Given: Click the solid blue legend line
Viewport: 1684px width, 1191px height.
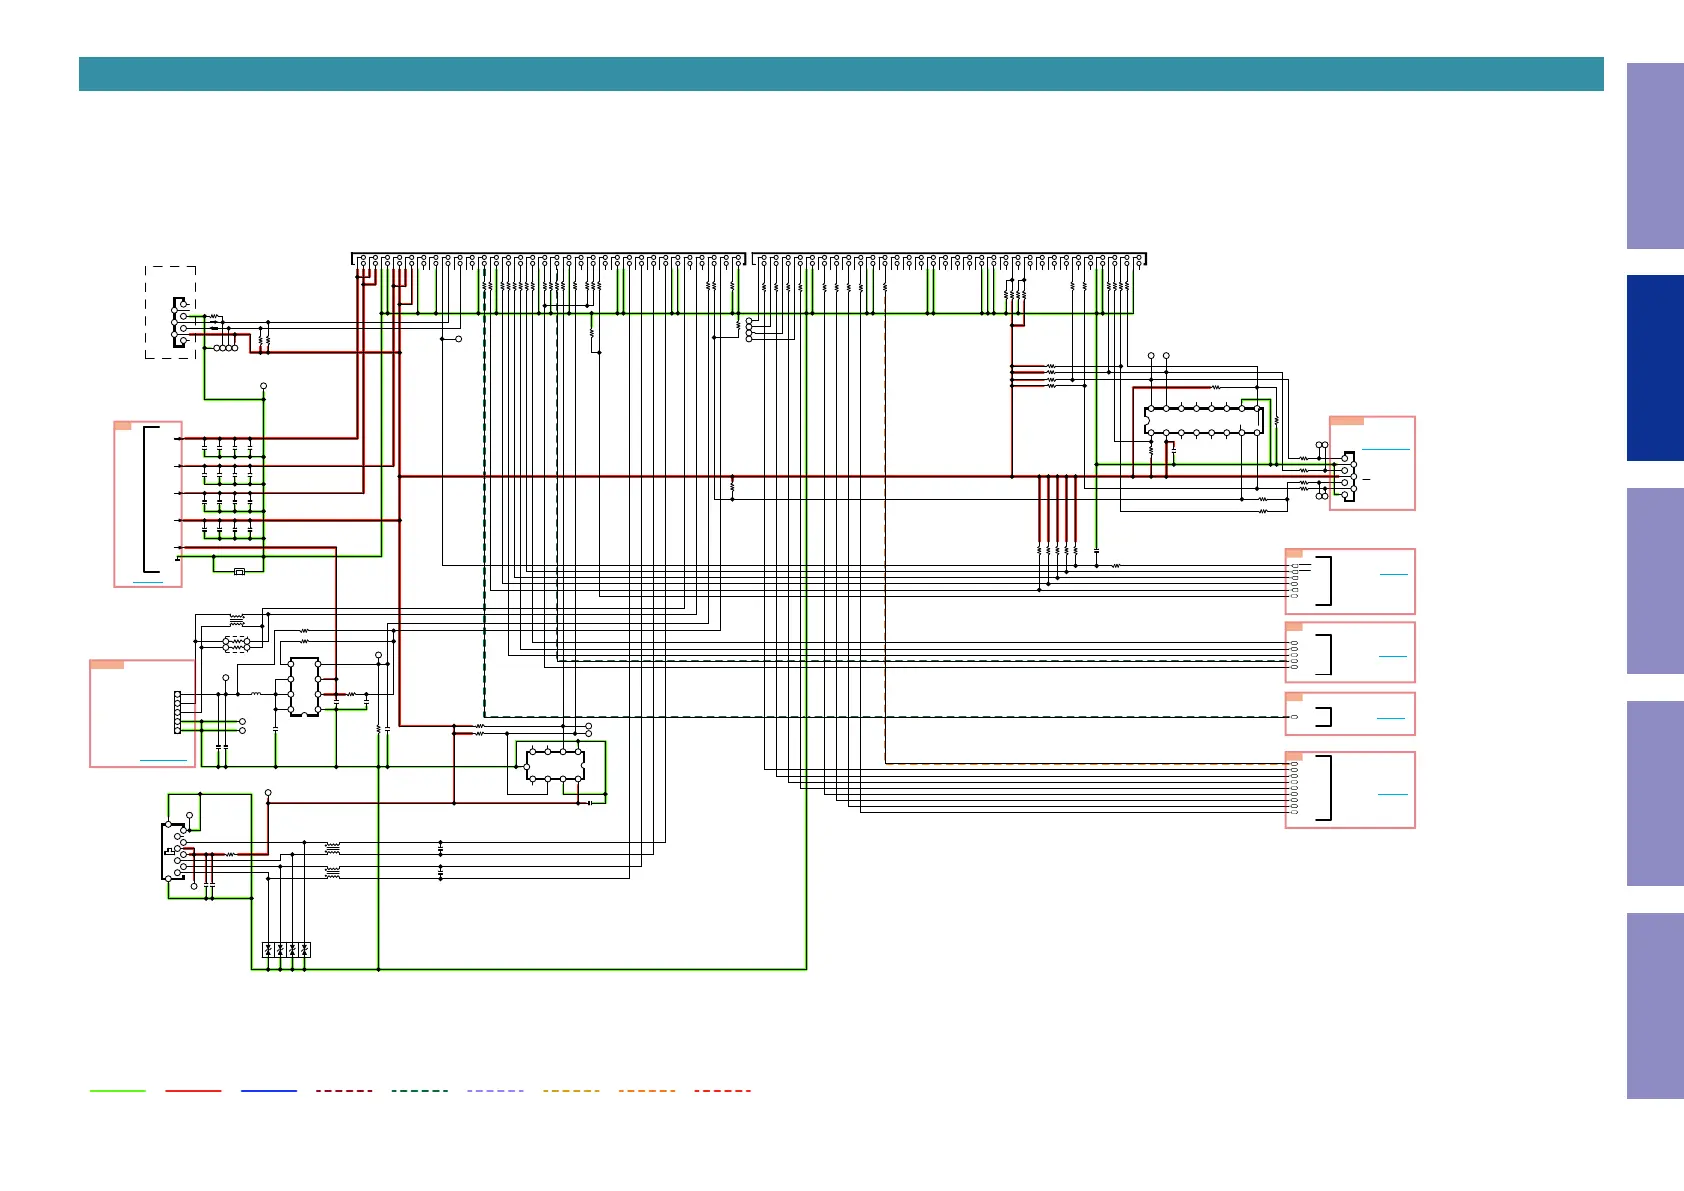Looking at the screenshot, I should pyautogui.click(x=269, y=1091).
